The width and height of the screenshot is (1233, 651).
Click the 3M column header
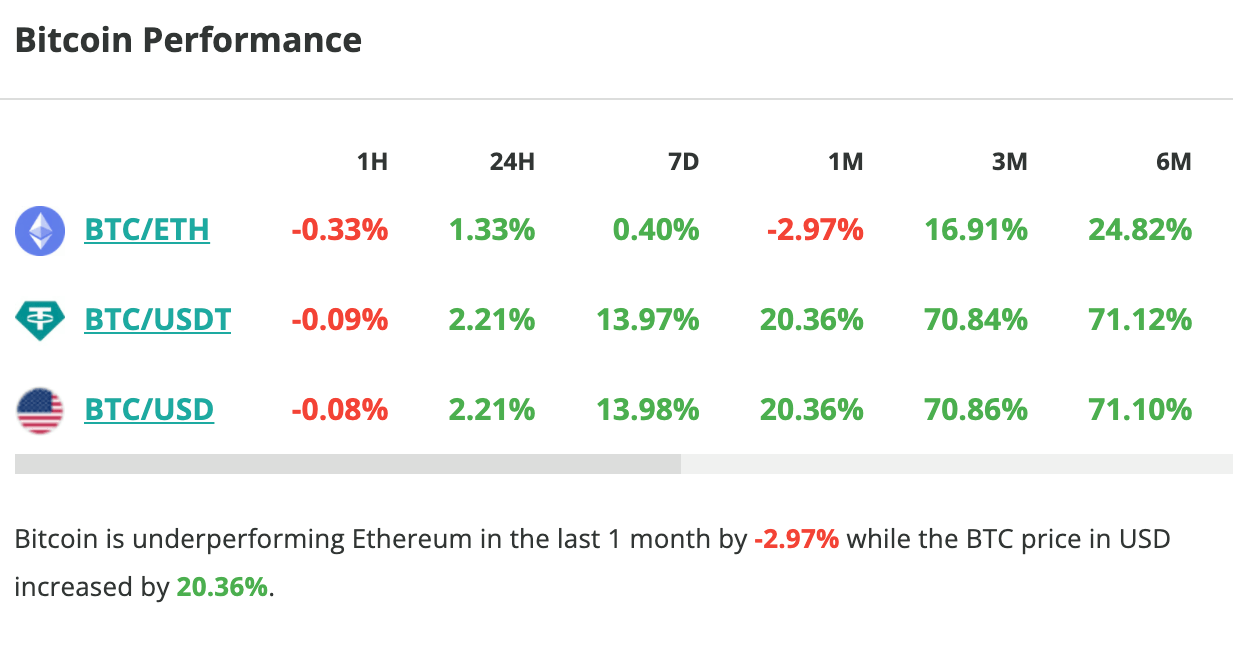click(x=1010, y=161)
